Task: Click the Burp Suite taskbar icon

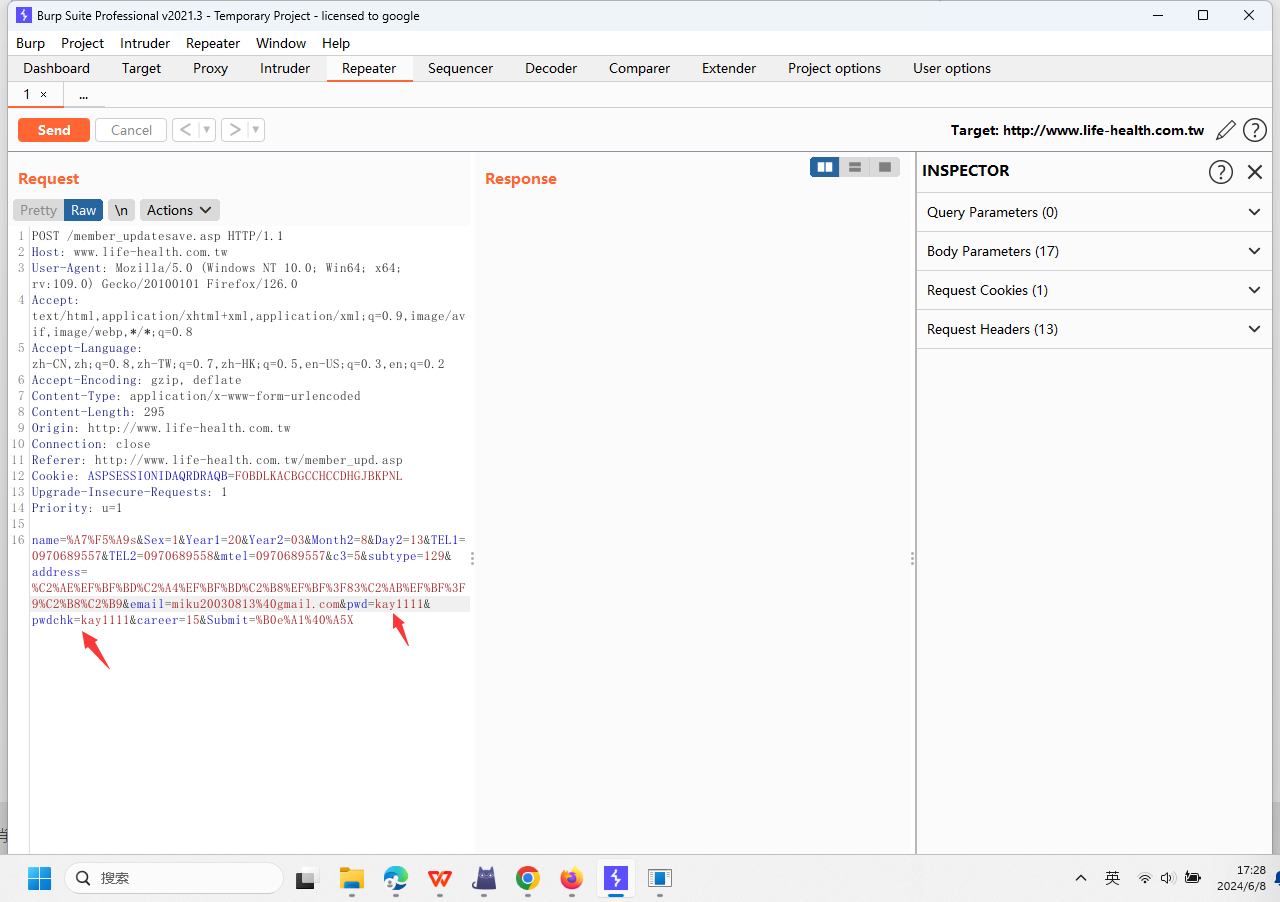Action: click(615, 878)
